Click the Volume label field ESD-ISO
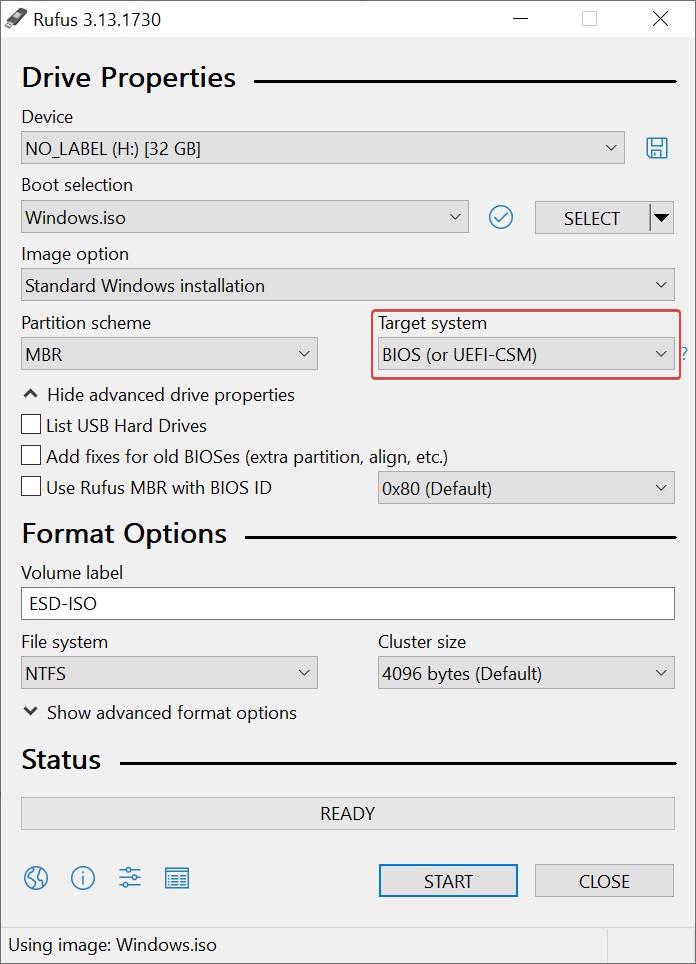 (x=347, y=603)
